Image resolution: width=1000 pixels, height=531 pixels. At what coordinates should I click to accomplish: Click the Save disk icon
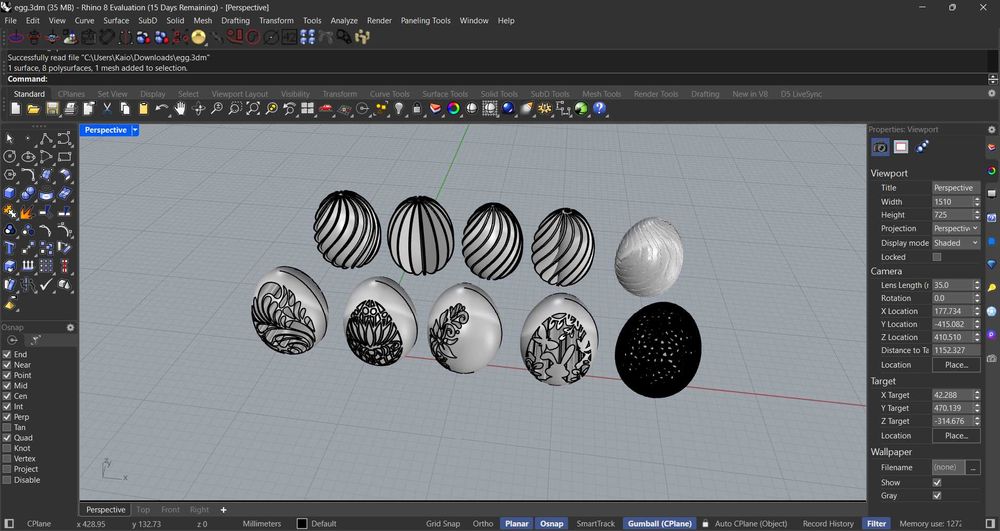[52, 109]
